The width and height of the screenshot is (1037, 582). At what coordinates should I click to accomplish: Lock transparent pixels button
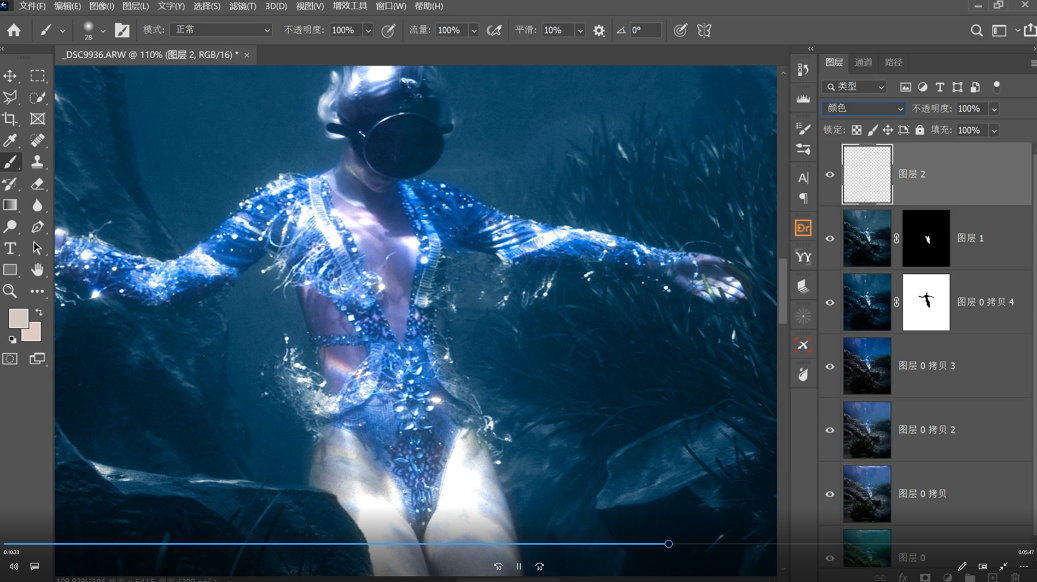[x=856, y=130]
